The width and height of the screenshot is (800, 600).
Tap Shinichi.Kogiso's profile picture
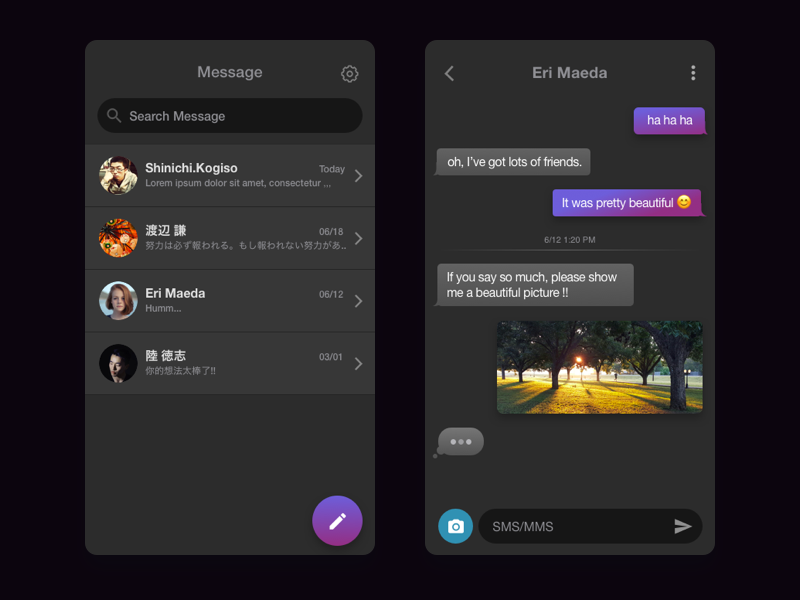tap(118, 175)
